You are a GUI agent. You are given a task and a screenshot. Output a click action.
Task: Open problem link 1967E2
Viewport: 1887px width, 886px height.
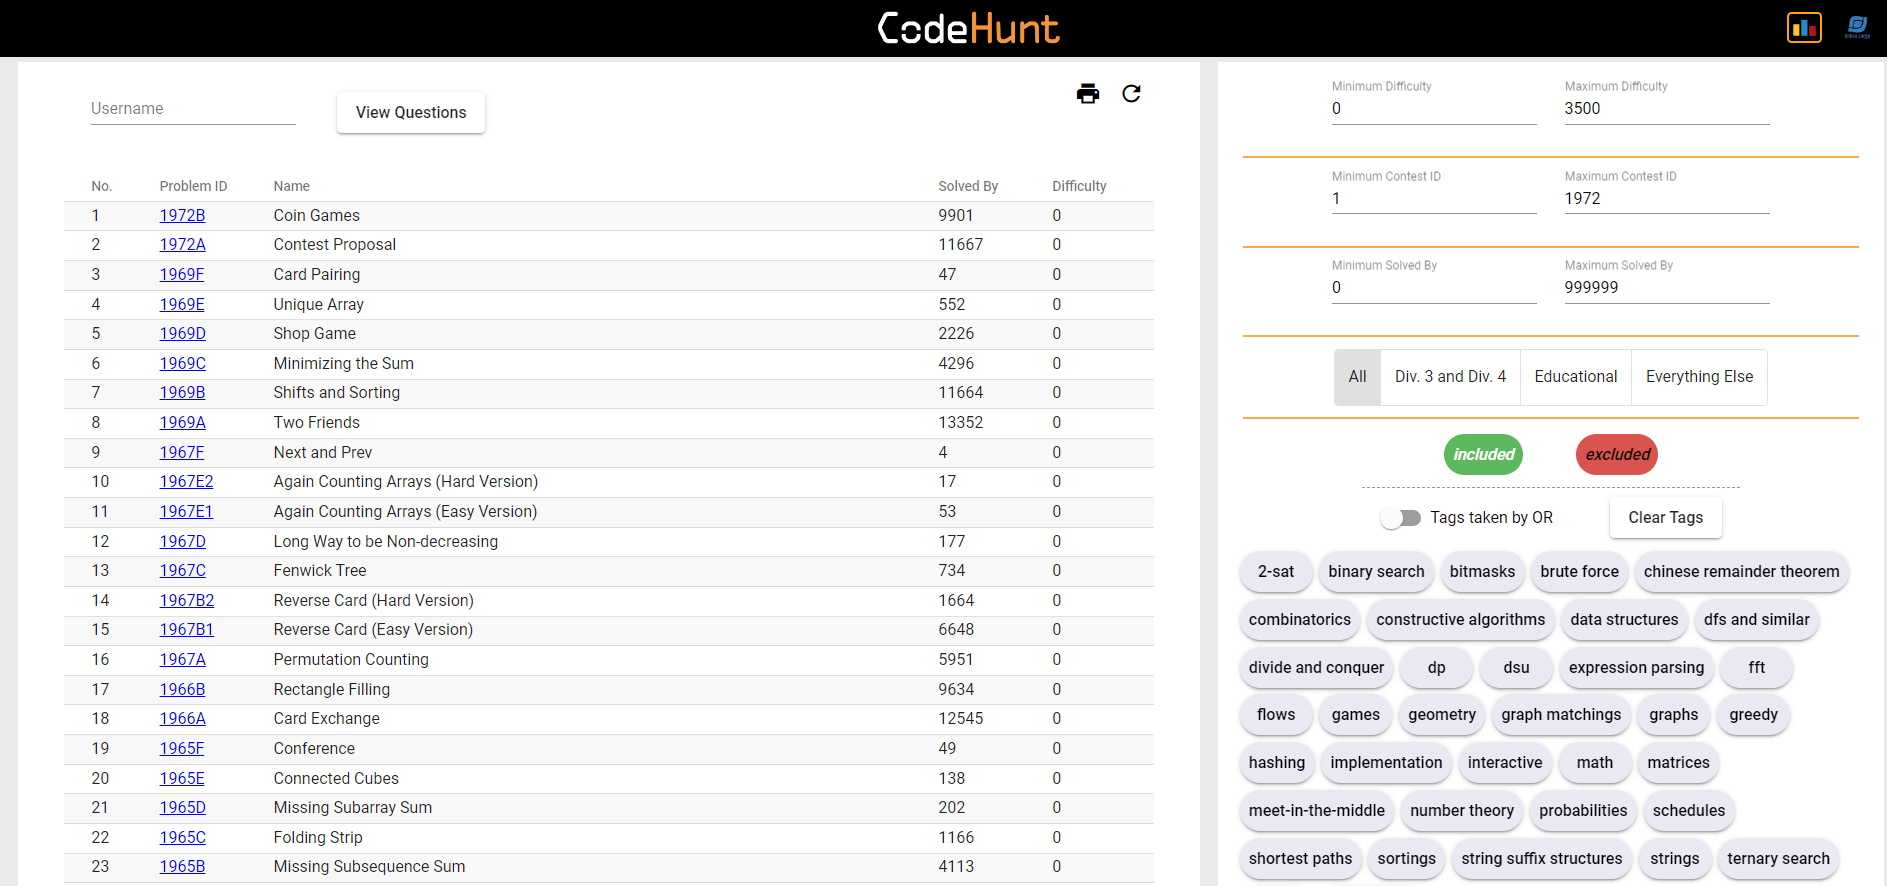click(x=186, y=482)
